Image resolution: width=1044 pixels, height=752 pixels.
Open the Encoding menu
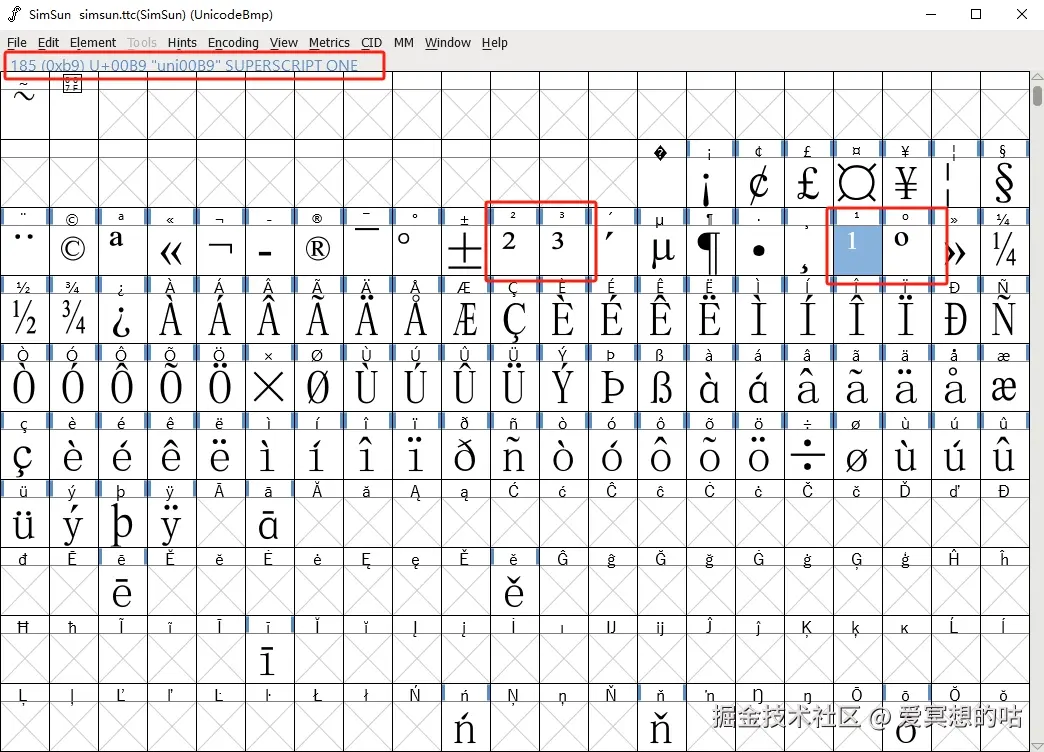coord(233,43)
